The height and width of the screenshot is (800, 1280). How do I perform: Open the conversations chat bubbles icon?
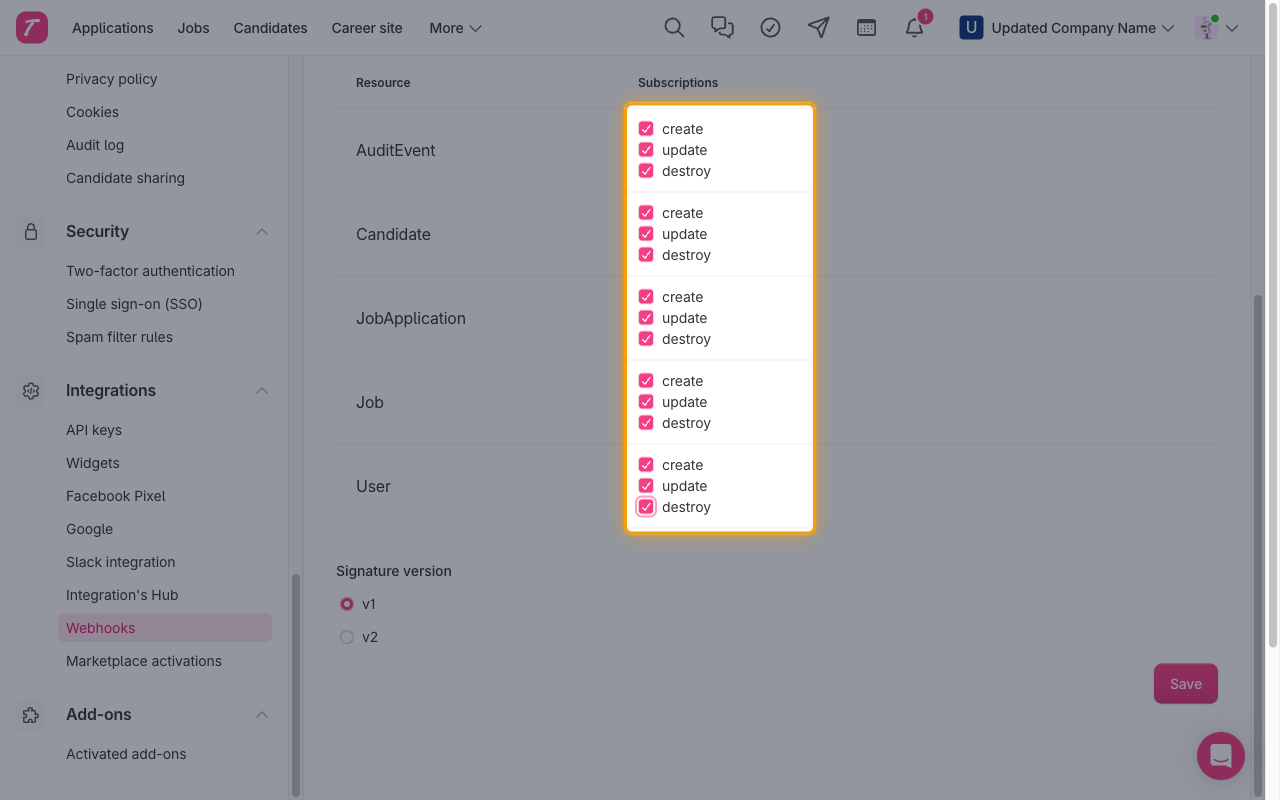point(722,28)
